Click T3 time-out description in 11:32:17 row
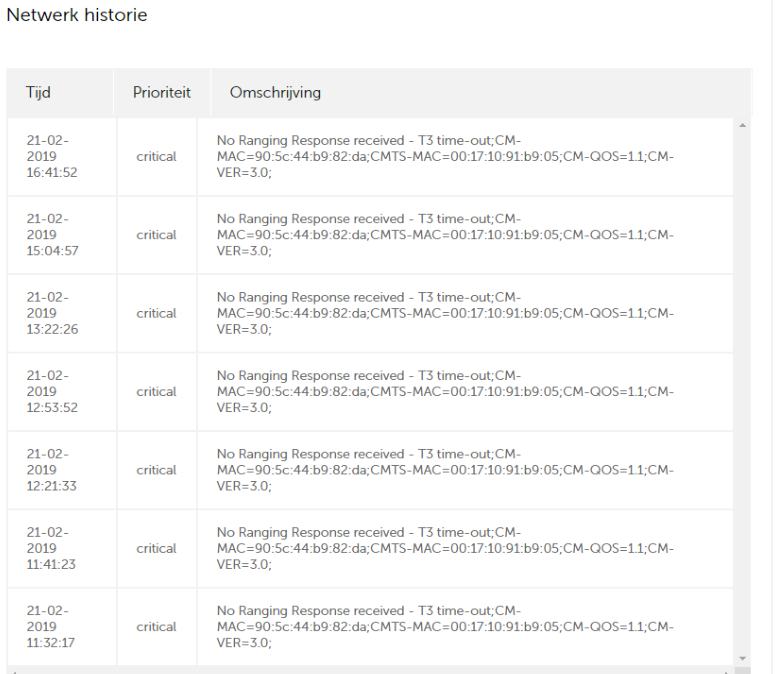The height and width of the screenshot is (674, 779). point(445,627)
